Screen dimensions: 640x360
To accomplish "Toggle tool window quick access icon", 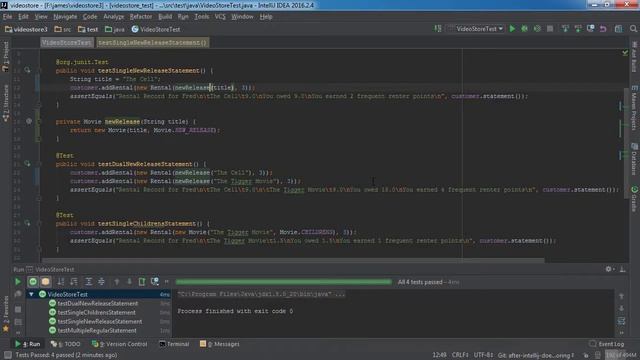I will (x=7, y=355).
